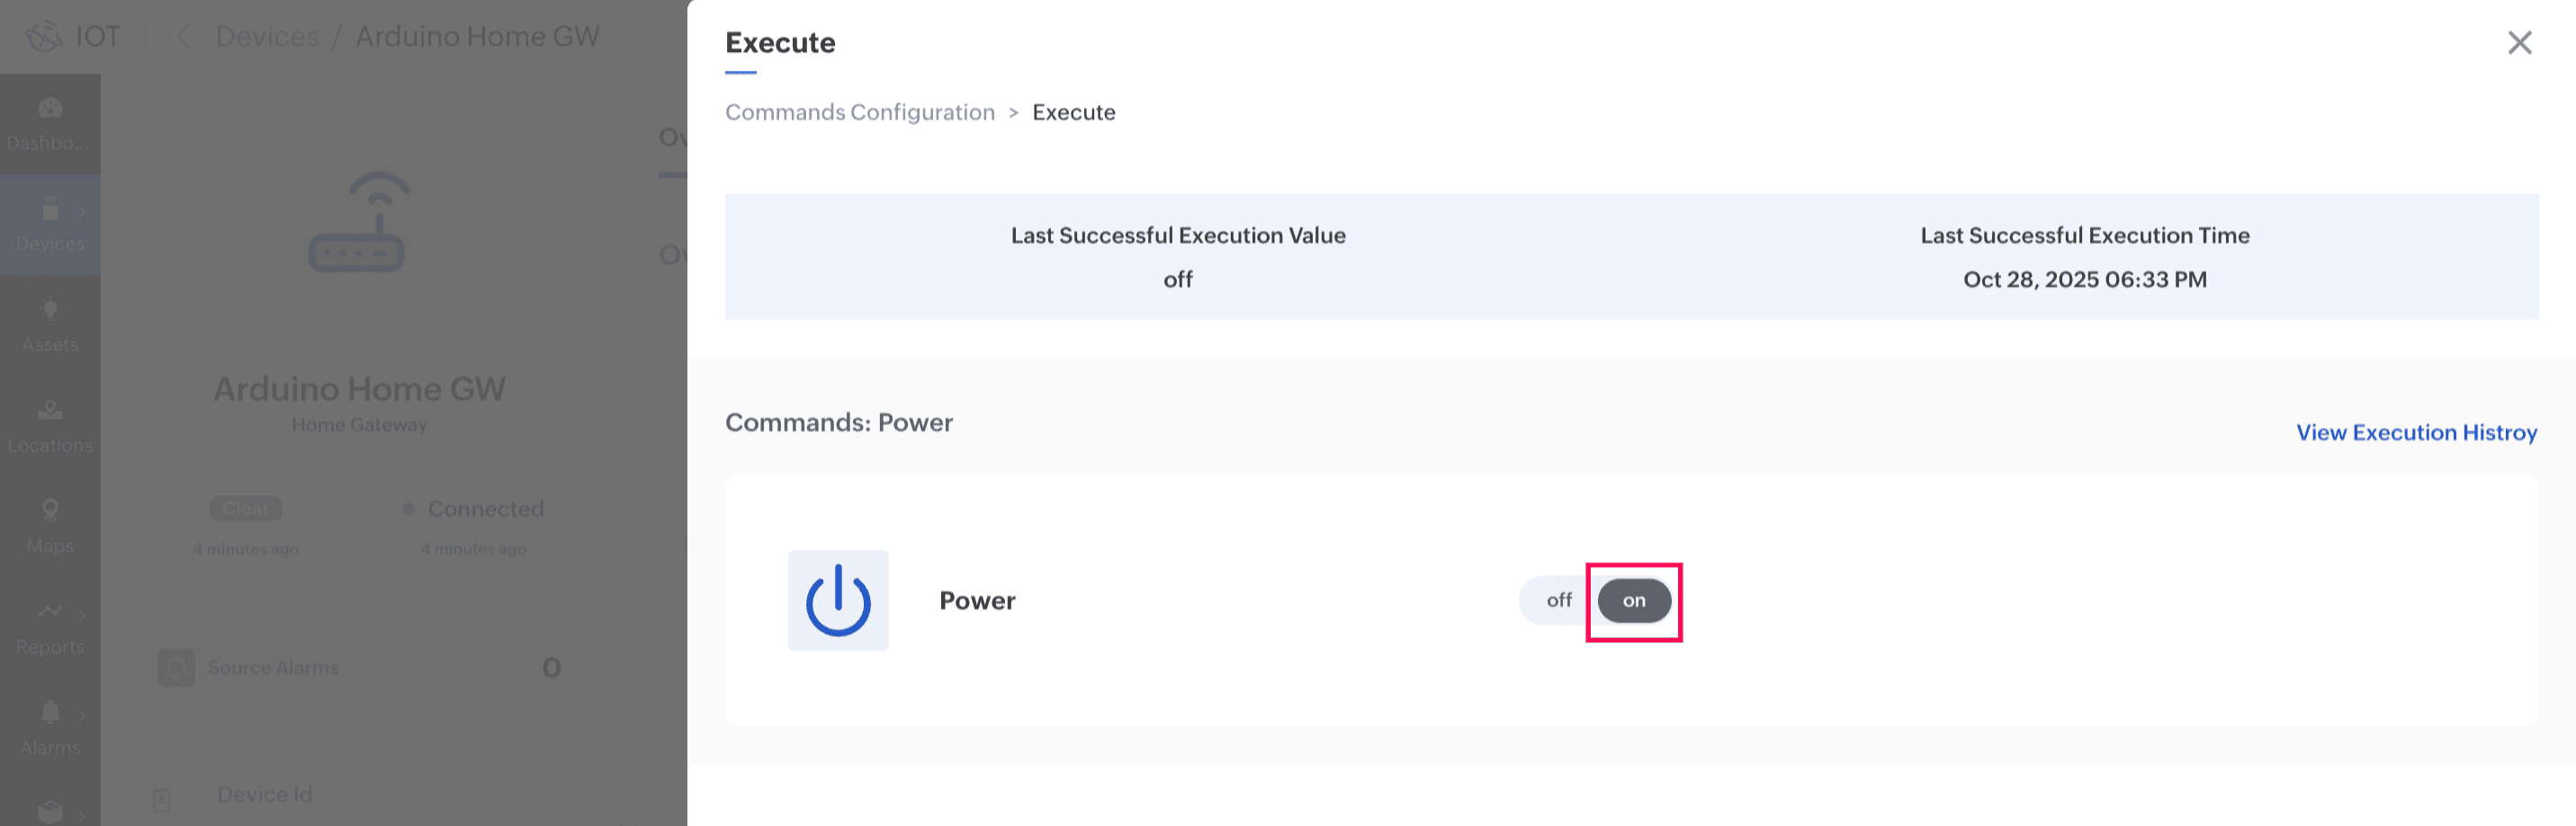The image size is (2576, 826).
Task: Click the router device image
Action: click(x=358, y=222)
